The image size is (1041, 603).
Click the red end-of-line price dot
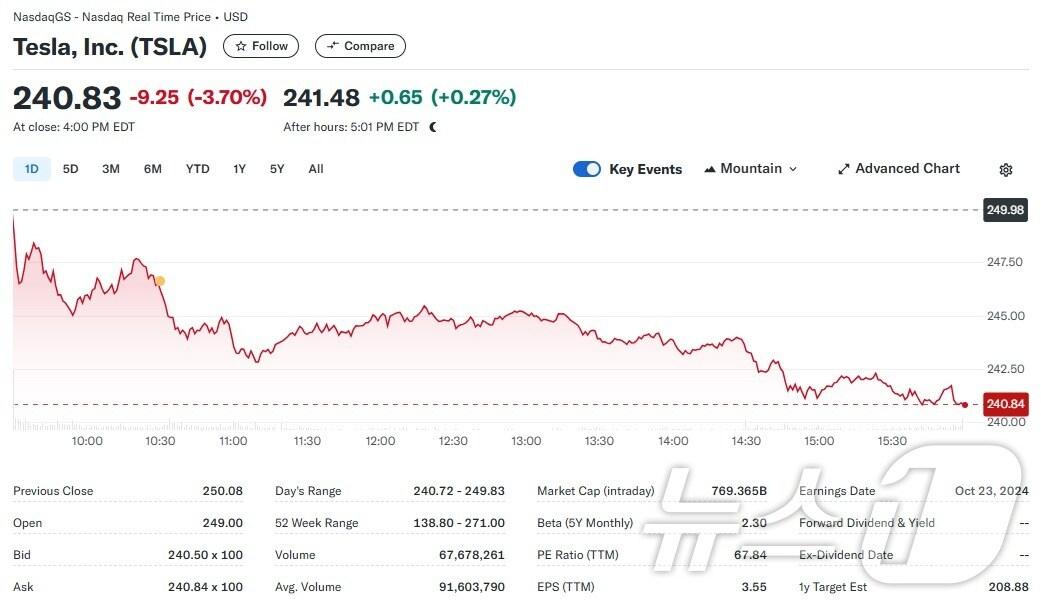pos(964,404)
